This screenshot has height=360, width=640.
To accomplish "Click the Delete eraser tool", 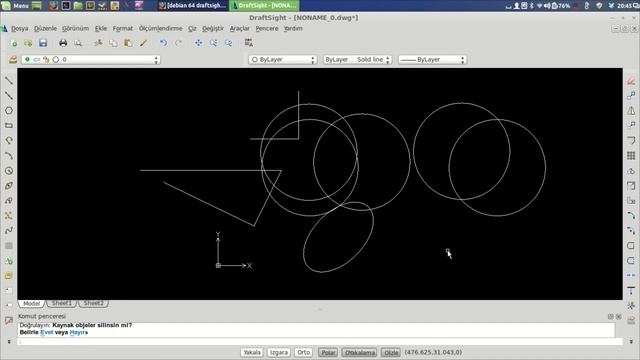I will (631, 81).
